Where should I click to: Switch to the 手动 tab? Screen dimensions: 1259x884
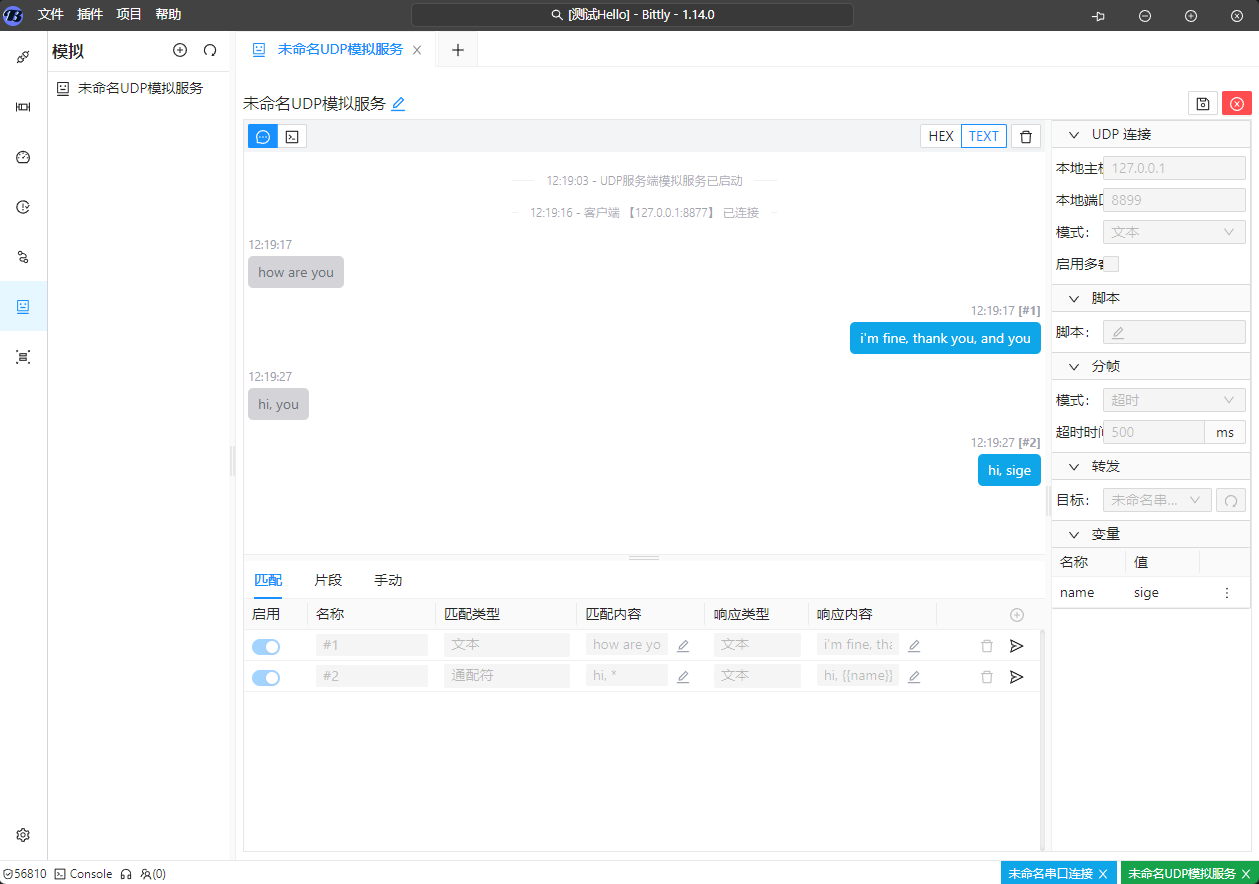(x=388, y=580)
